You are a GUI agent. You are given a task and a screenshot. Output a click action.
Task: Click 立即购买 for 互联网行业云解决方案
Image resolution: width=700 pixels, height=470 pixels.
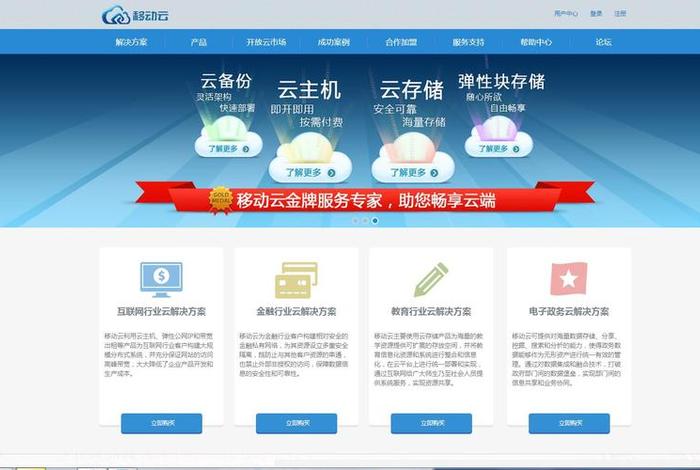pyautogui.click(x=162, y=423)
